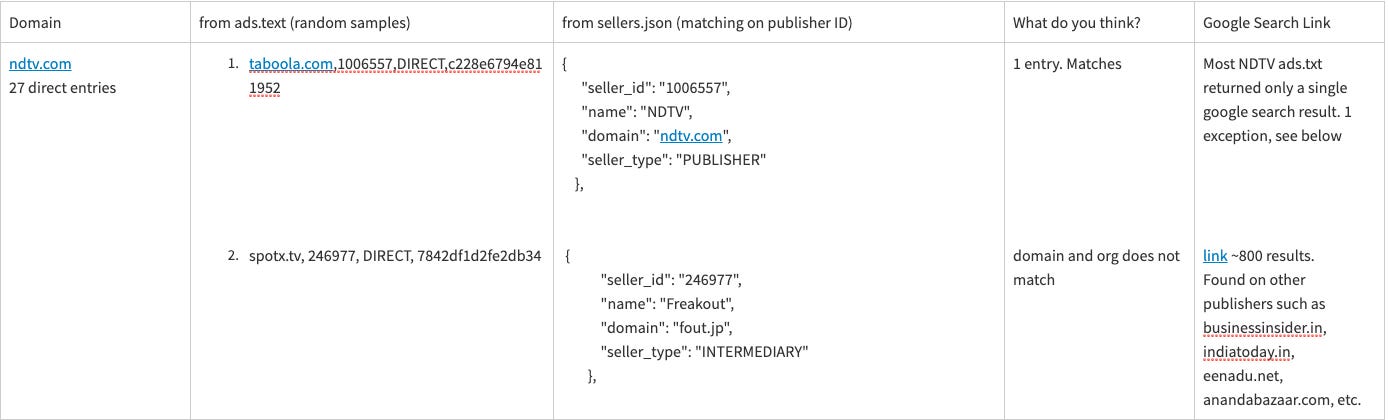The height and width of the screenshot is (420, 1389).
Task: Click the spotx.tv, 246977, DIRECT entry
Action: click(x=395, y=256)
